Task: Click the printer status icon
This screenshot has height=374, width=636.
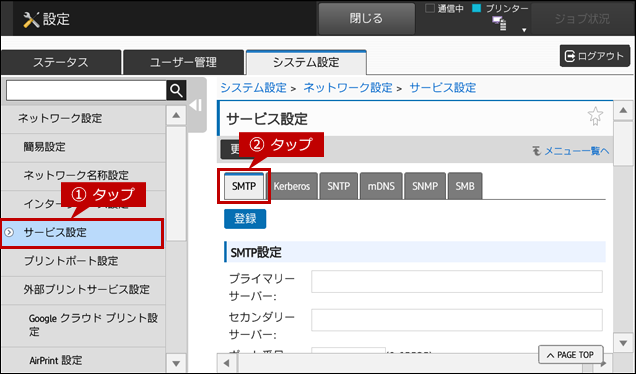Action: click(x=499, y=24)
